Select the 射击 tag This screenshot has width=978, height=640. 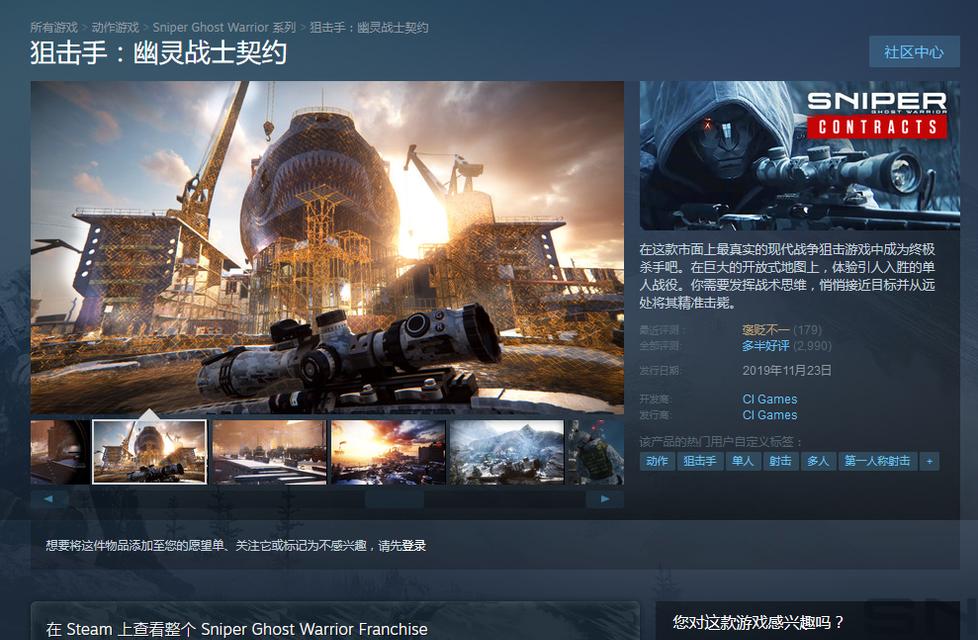tap(780, 461)
